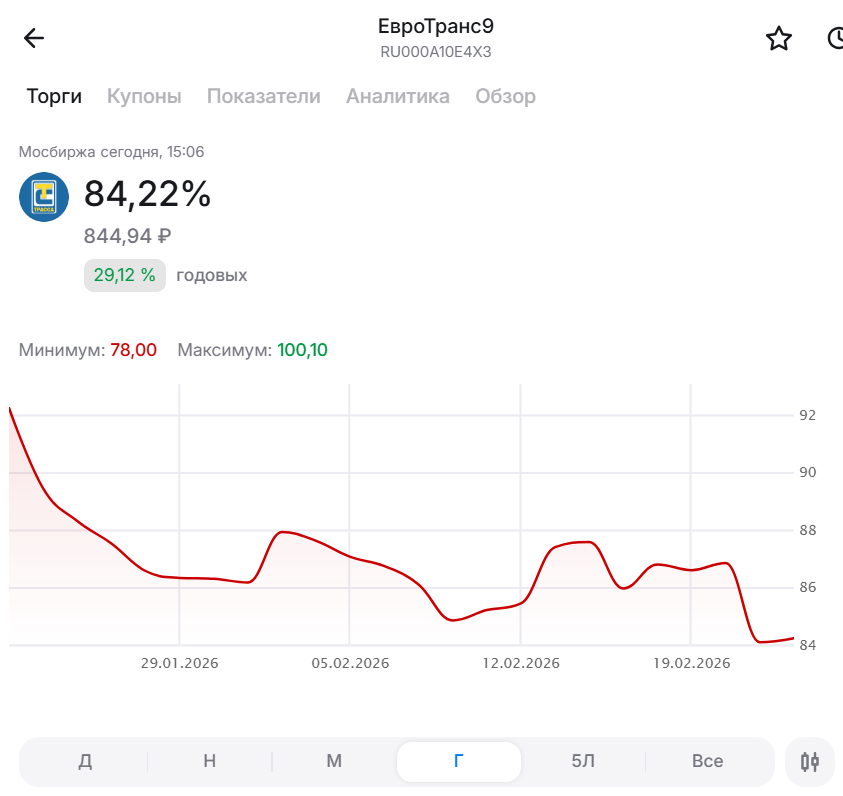Click the годовых label
The image size is (843, 796).
212,276
